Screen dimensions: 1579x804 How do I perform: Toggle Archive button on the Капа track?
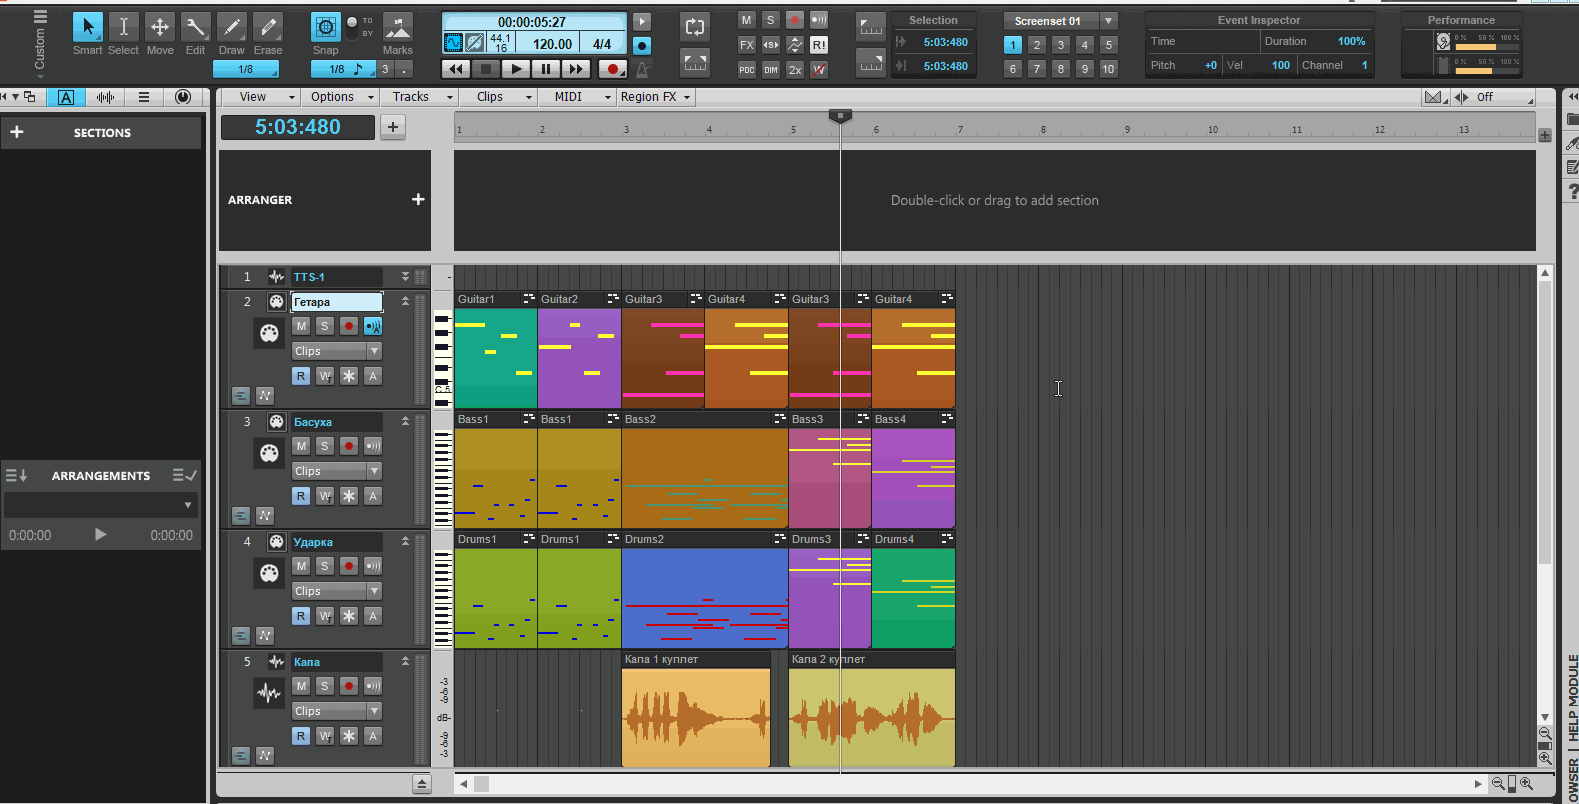[373, 736]
